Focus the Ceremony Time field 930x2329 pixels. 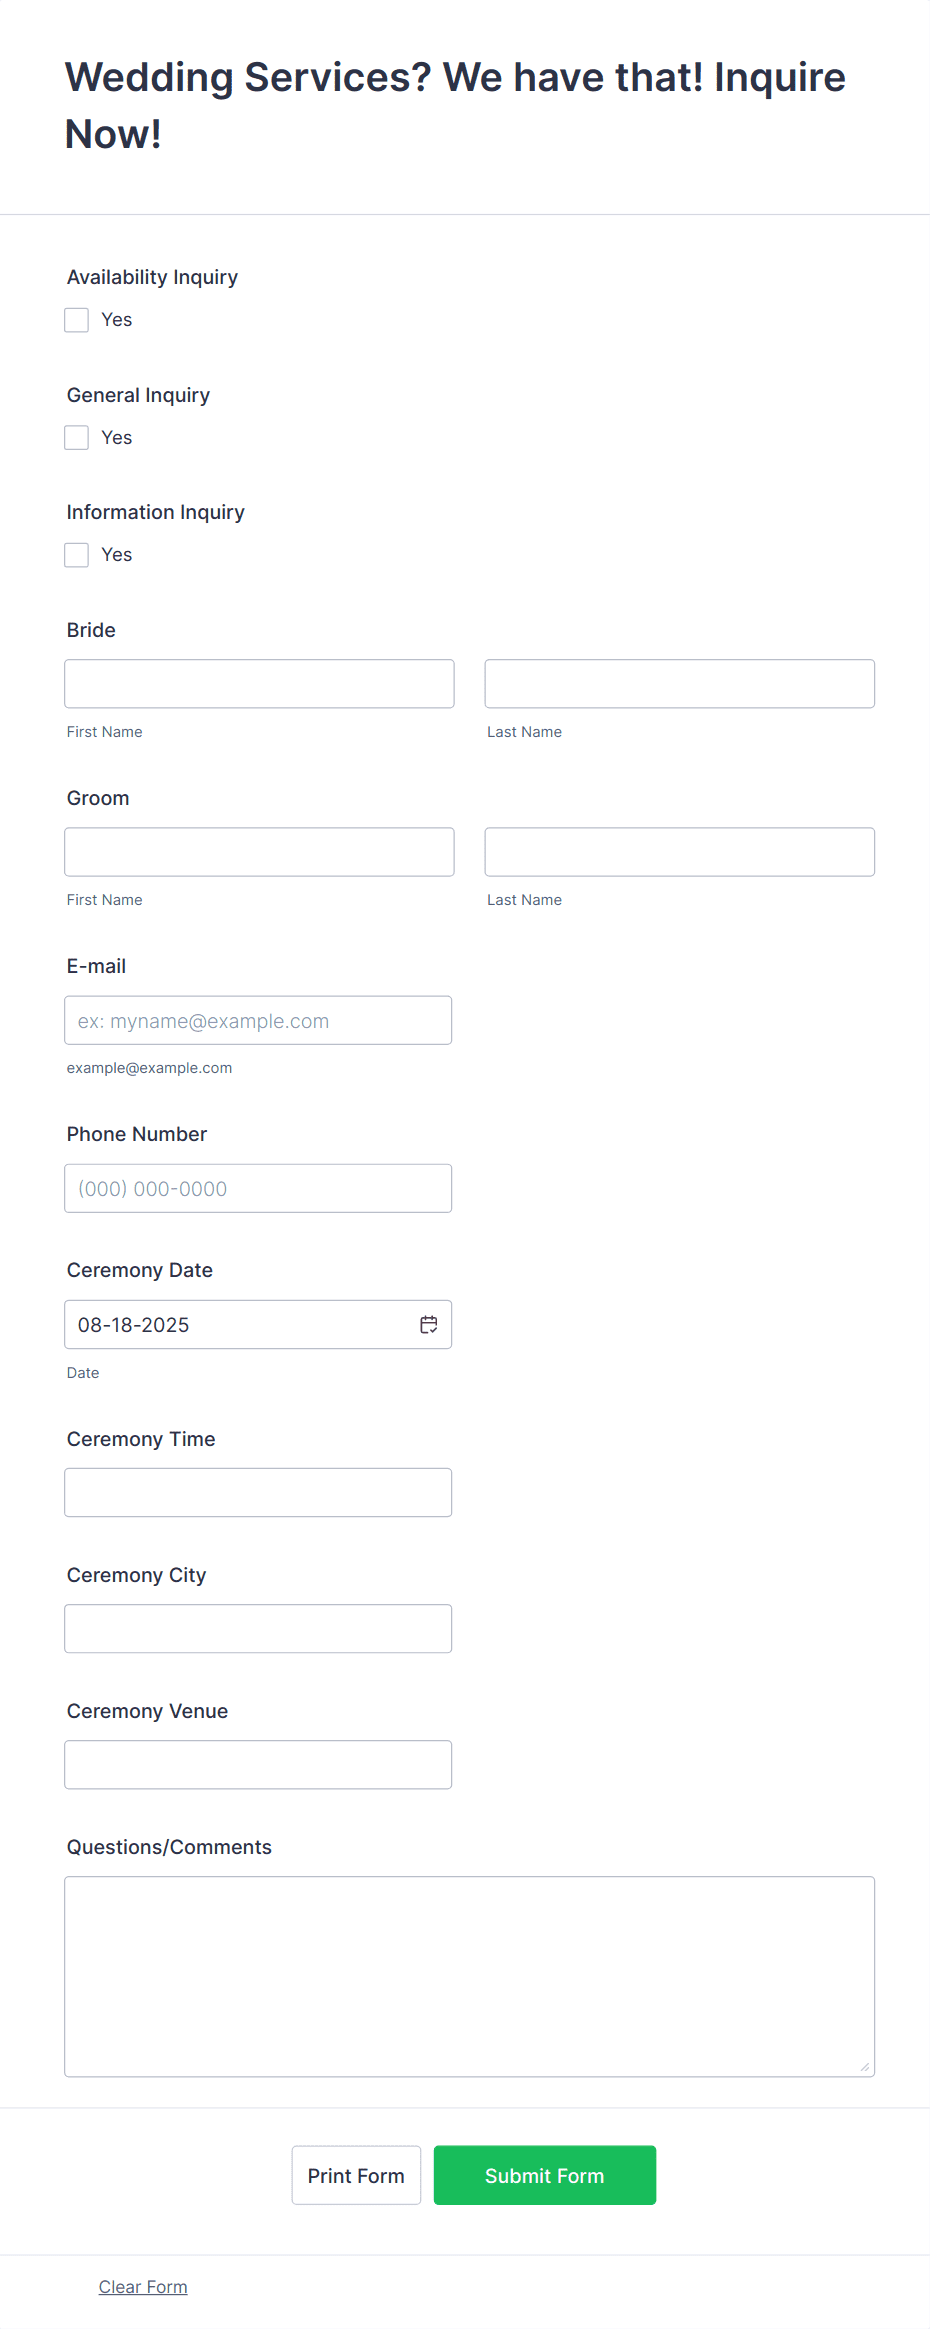258,1492
